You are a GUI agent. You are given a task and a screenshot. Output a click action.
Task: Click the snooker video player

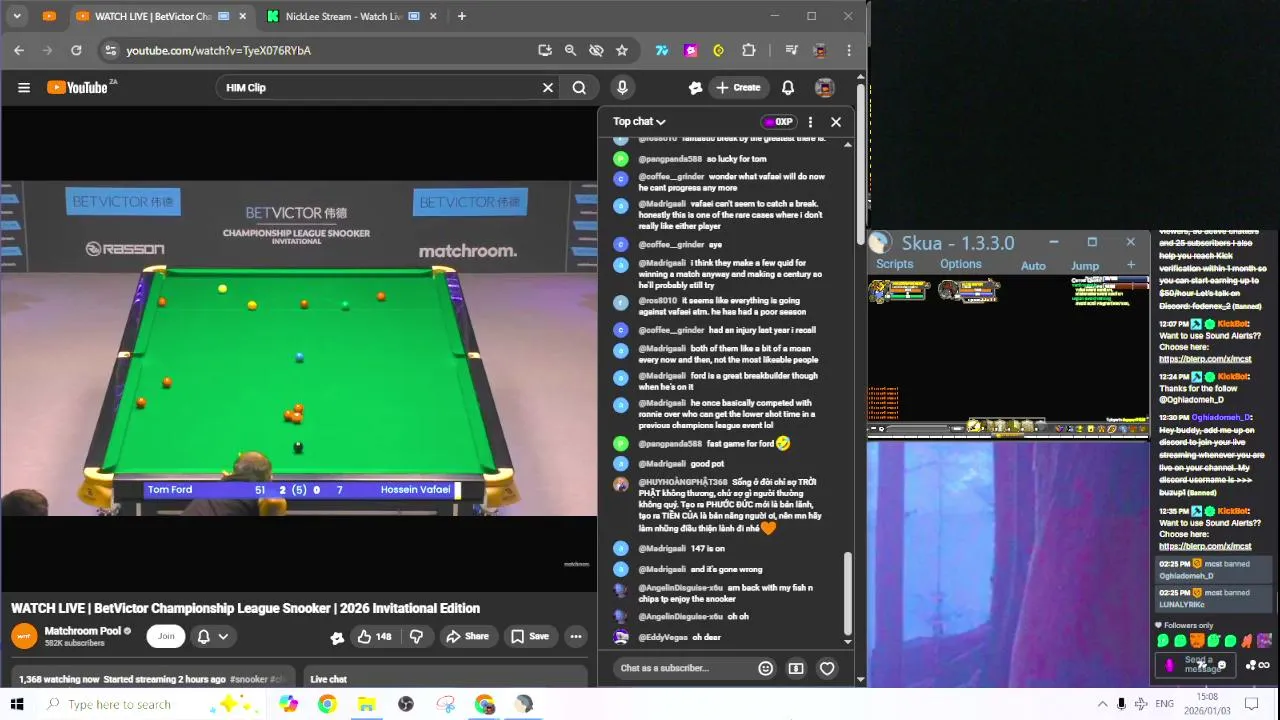click(x=298, y=348)
